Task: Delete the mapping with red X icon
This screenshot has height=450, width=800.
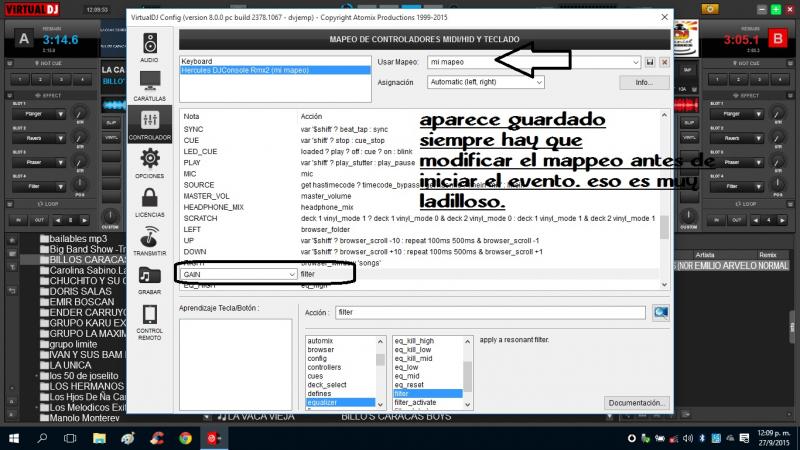Action: pos(664,62)
